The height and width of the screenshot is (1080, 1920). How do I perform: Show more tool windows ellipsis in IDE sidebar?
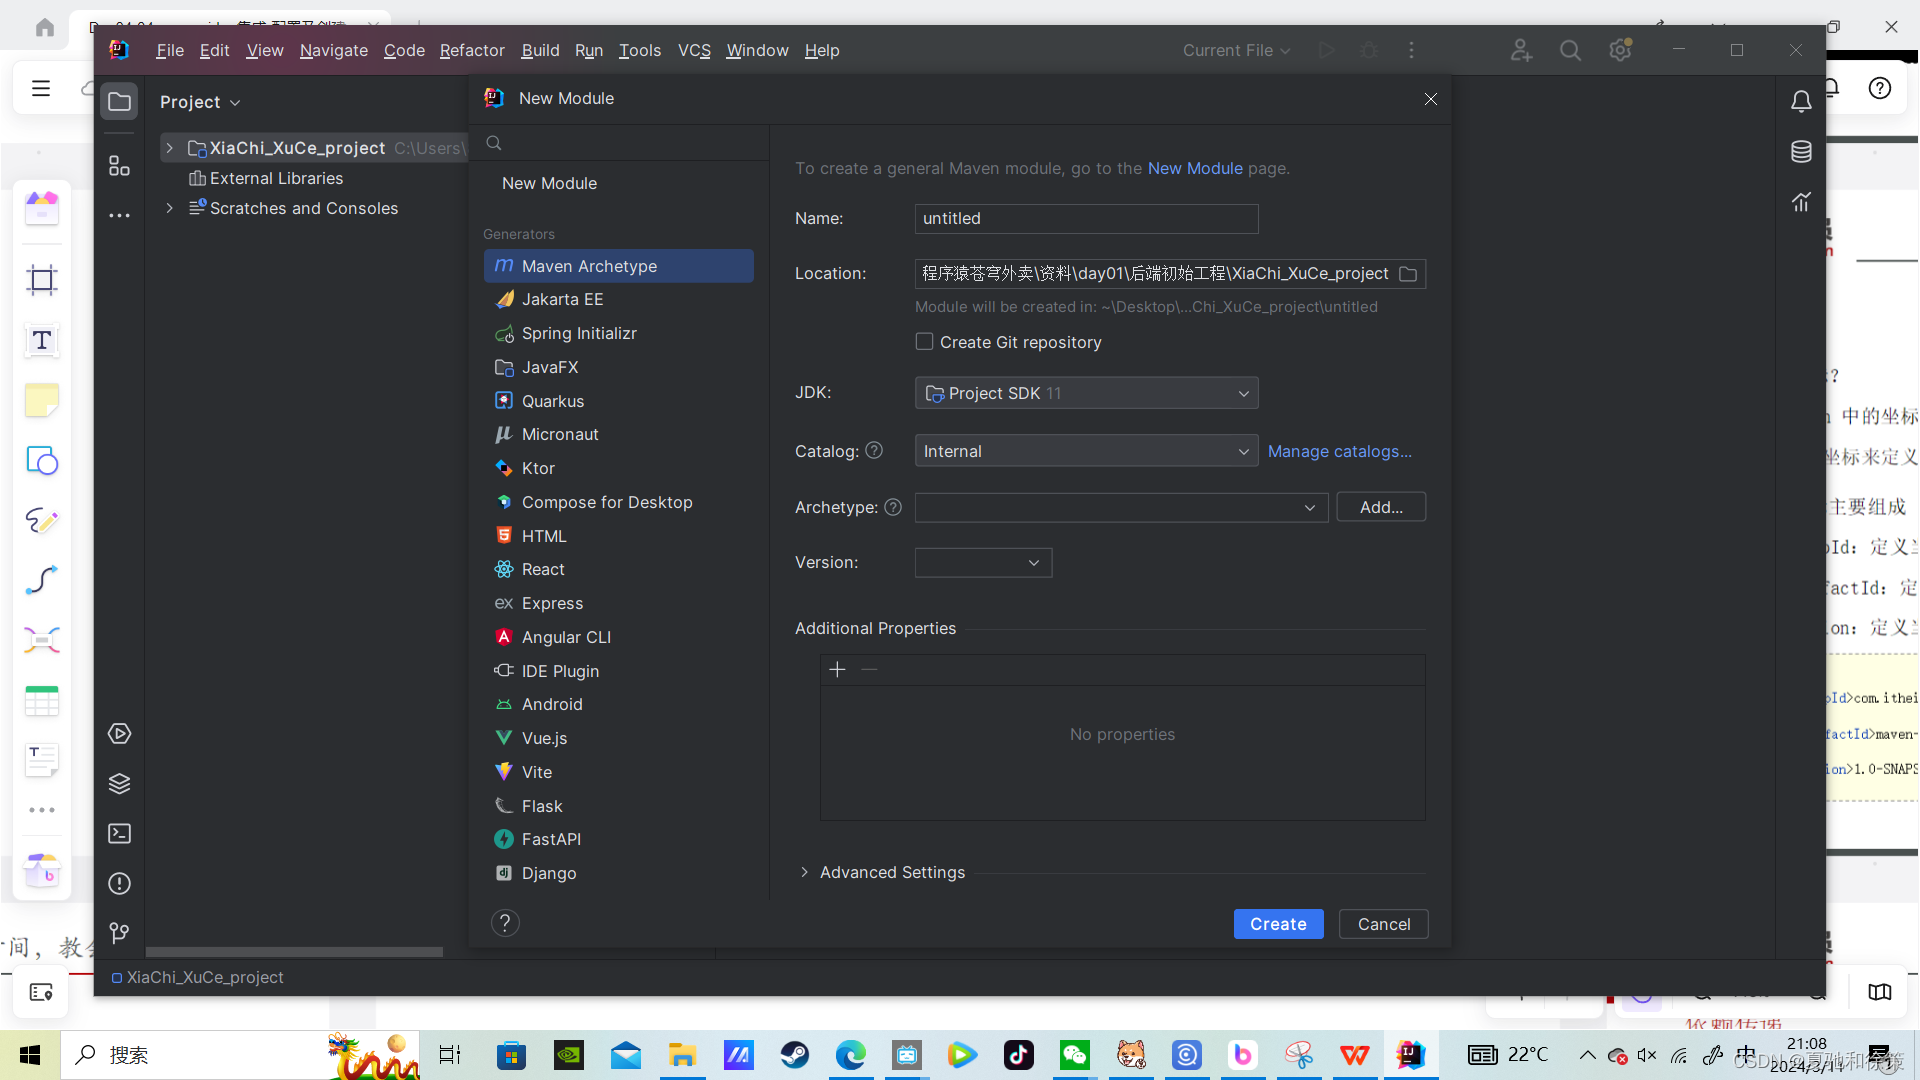[119, 215]
